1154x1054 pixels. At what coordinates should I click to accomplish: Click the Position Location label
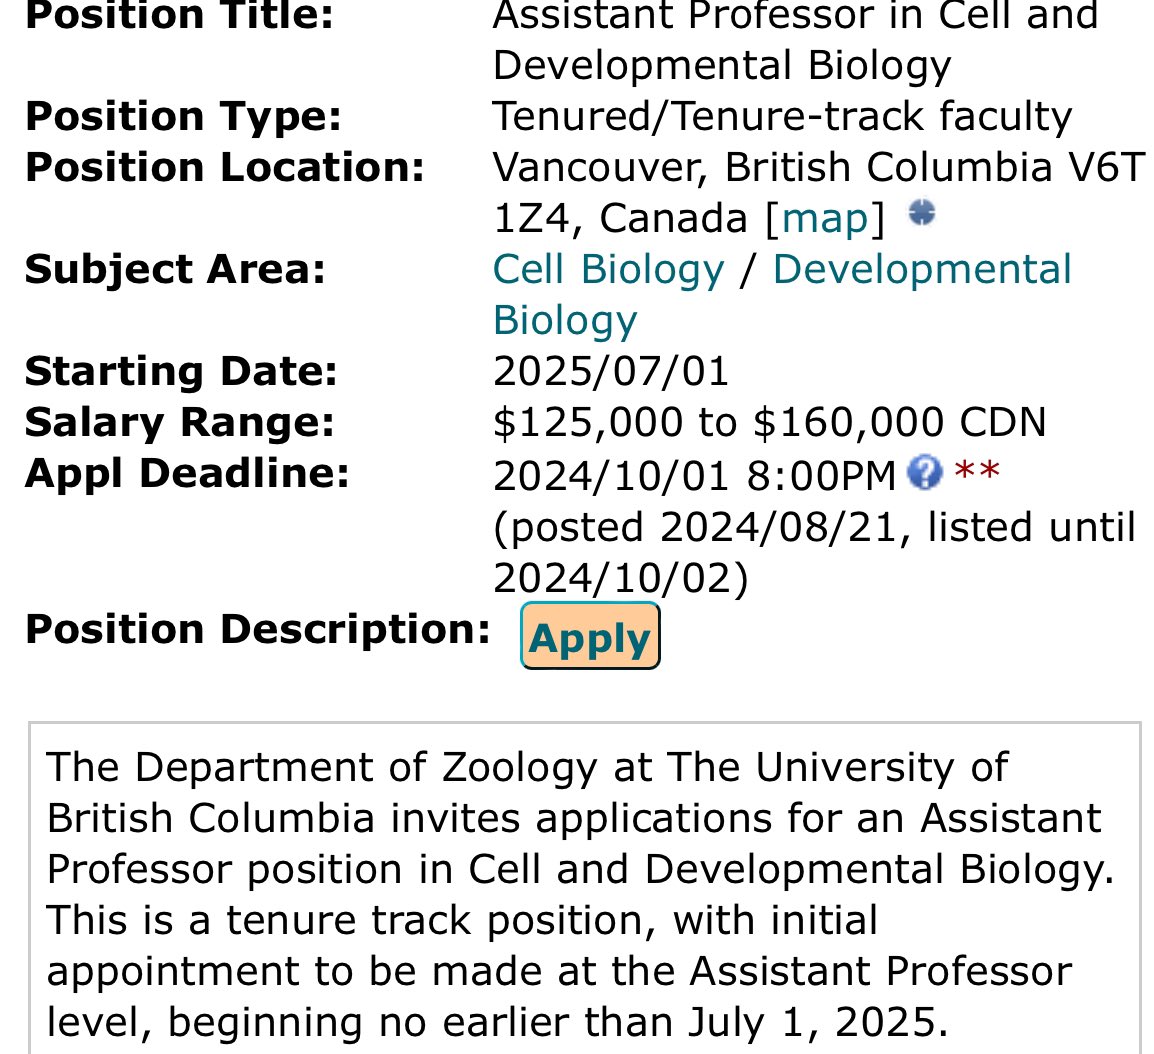[x=225, y=168]
